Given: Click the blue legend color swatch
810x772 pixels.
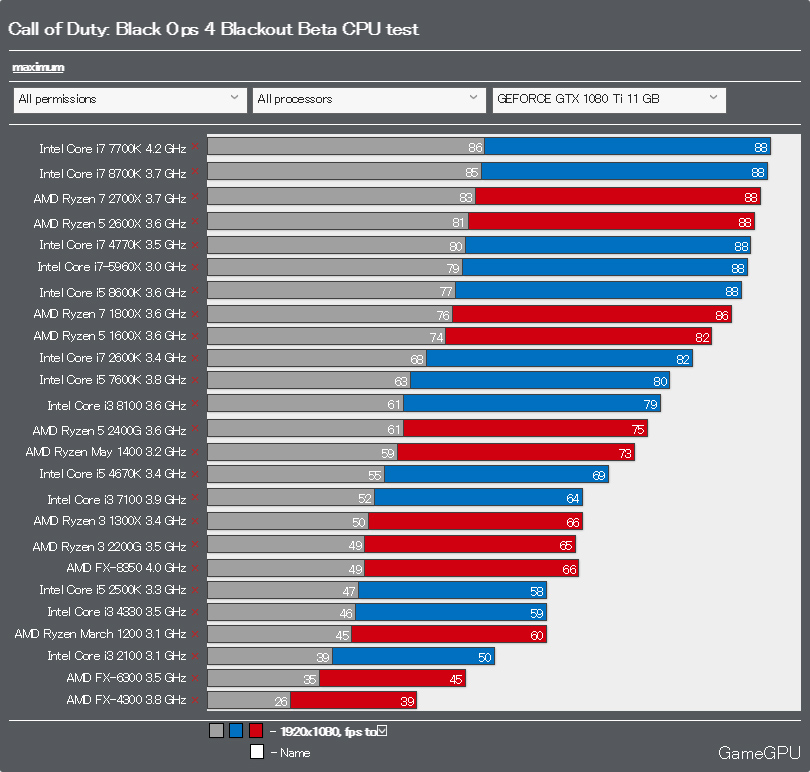Looking at the screenshot, I should coord(236,731).
